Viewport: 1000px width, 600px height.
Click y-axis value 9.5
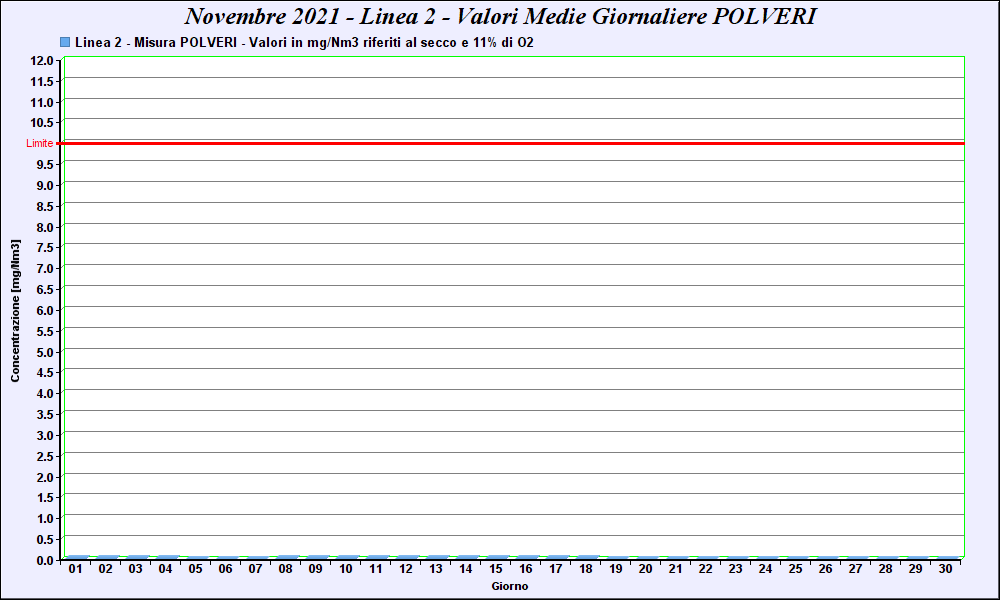coord(45,165)
